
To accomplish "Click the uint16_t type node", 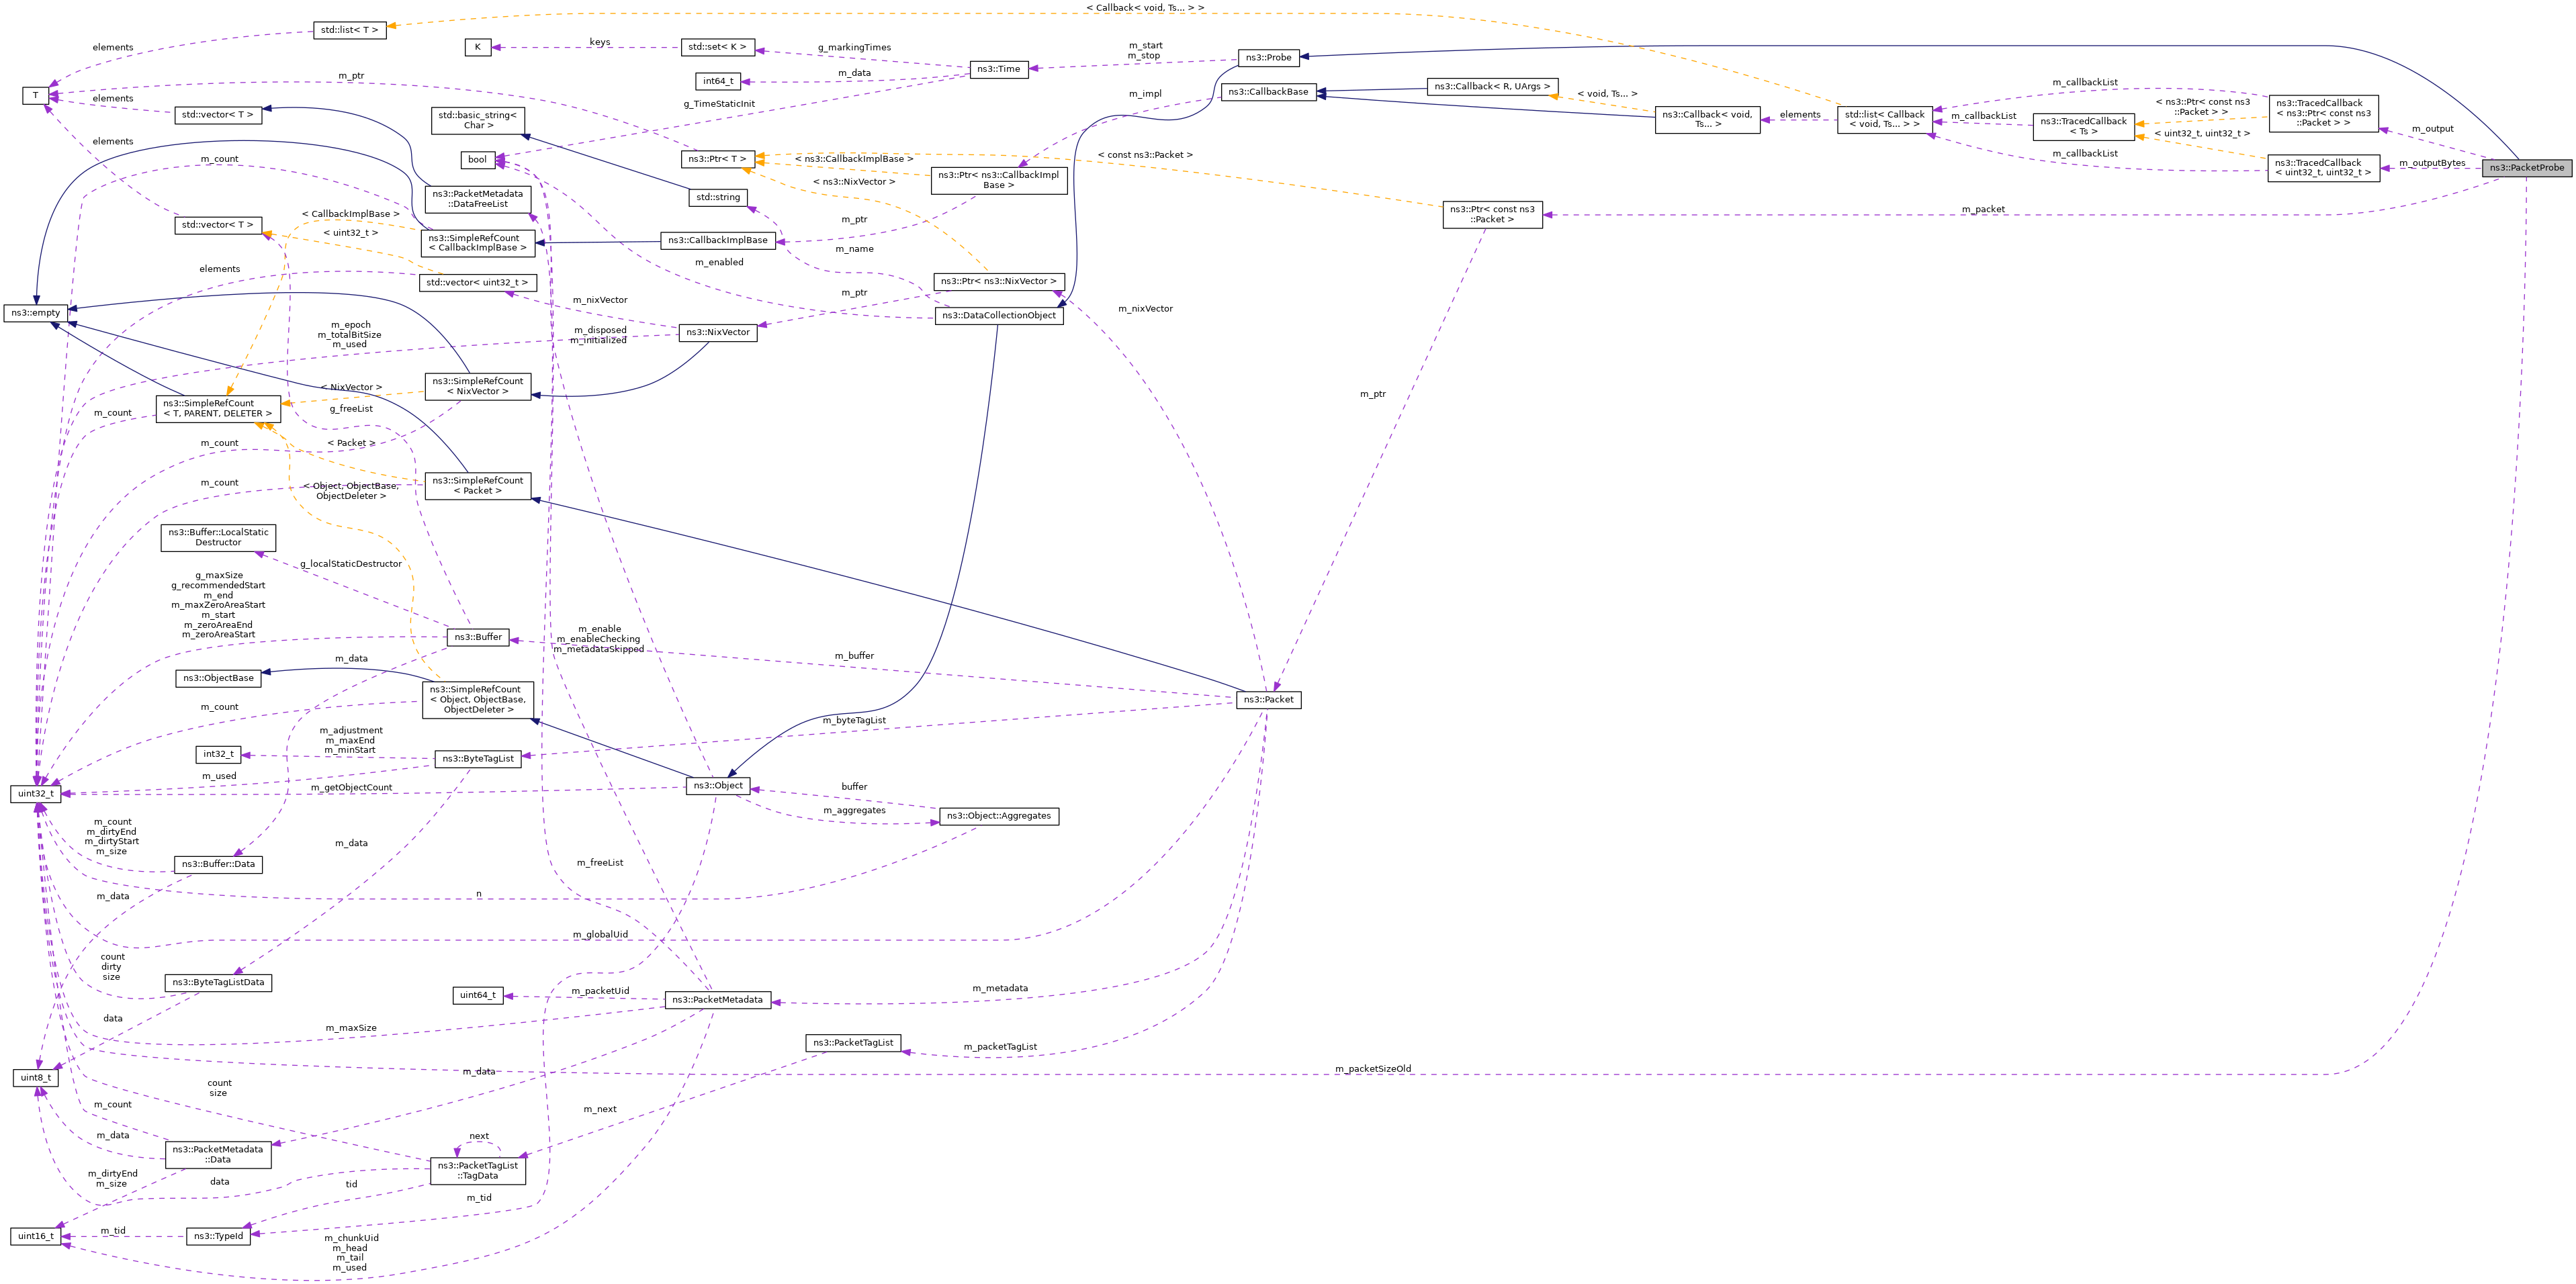I will tap(35, 1237).
